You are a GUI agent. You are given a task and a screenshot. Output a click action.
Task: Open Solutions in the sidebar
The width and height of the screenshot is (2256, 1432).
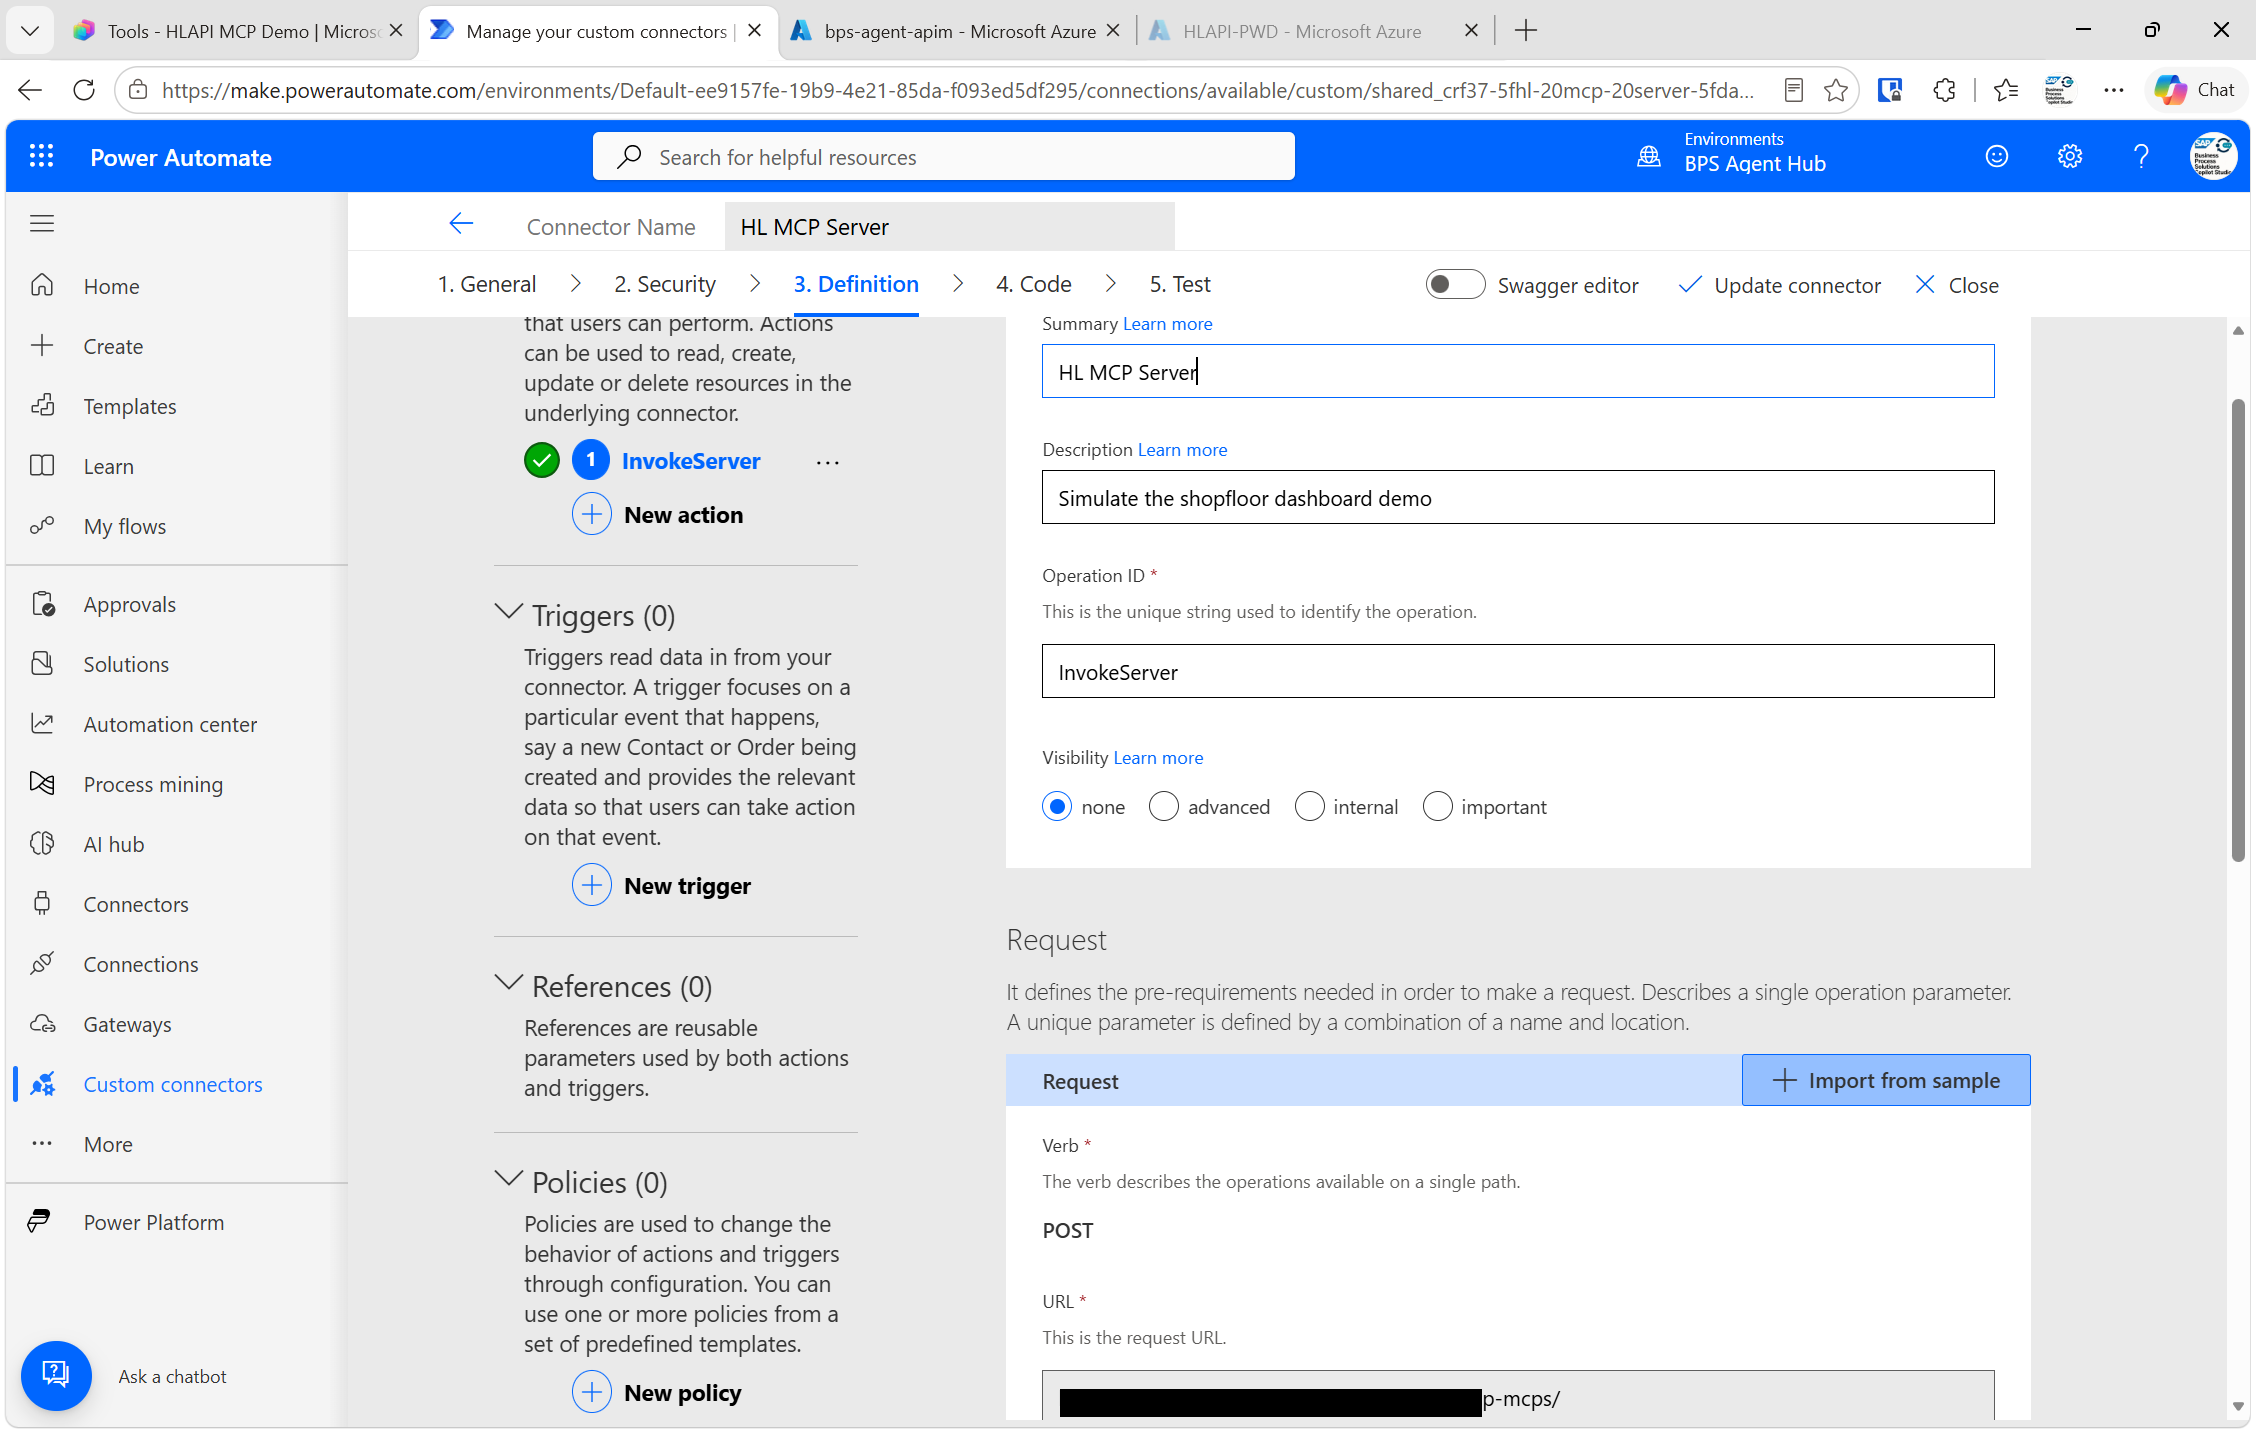point(126,664)
